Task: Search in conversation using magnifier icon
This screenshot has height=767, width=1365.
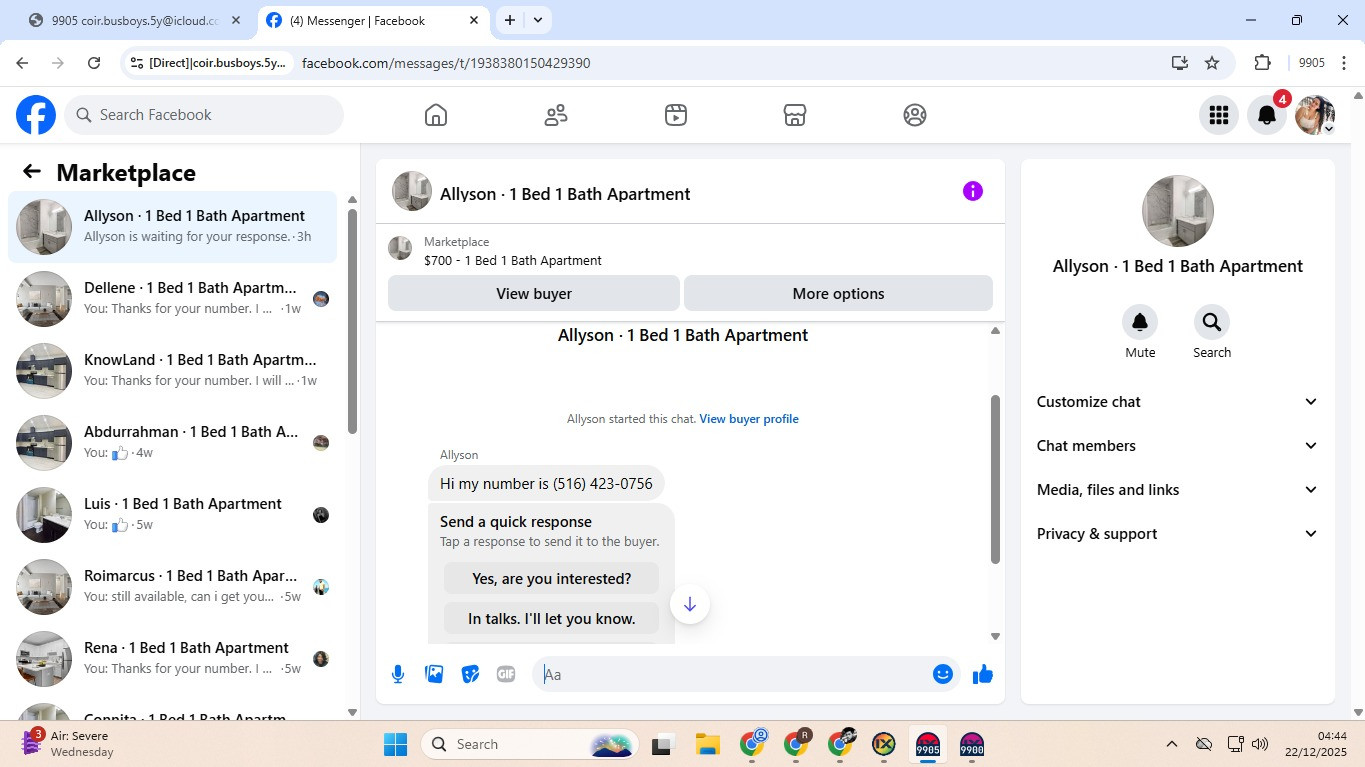Action: (x=1212, y=322)
